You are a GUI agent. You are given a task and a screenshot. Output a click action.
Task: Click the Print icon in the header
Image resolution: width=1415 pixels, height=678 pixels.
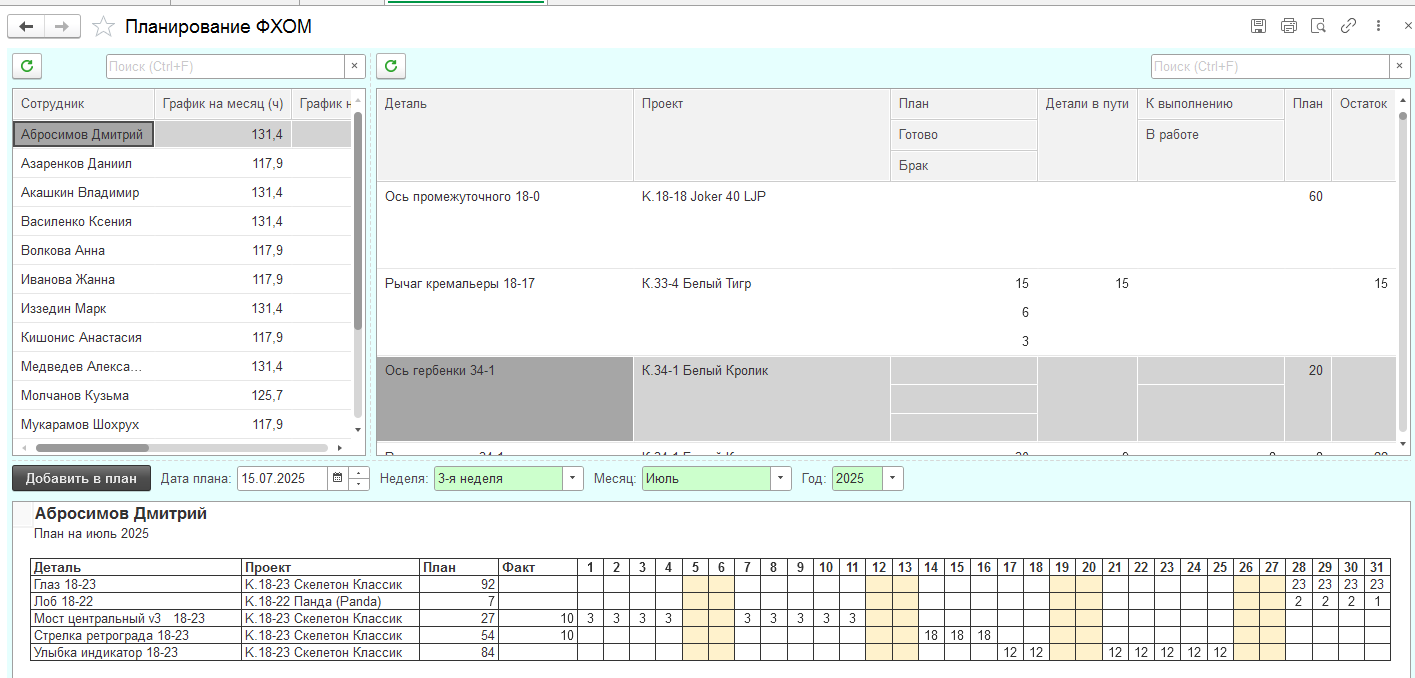coord(1288,27)
